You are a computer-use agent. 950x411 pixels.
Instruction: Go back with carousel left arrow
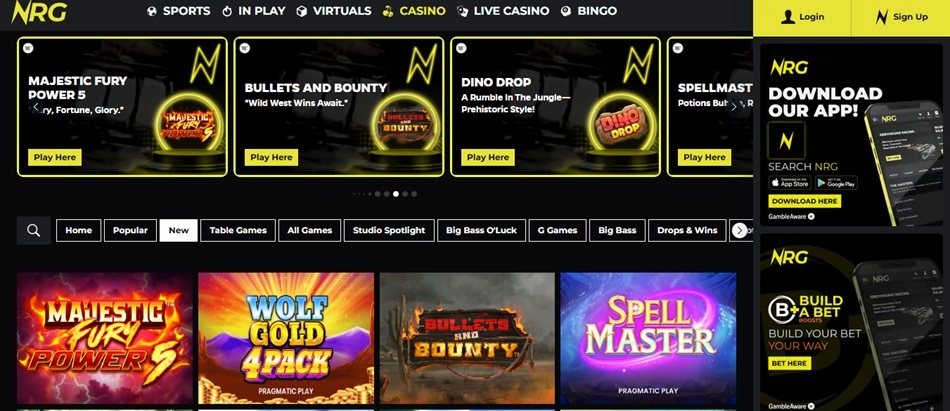(36, 107)
